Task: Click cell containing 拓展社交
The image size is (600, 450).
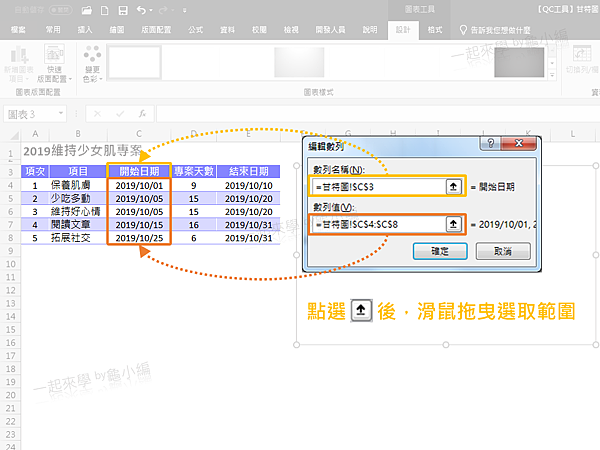Action: (78, 238)
